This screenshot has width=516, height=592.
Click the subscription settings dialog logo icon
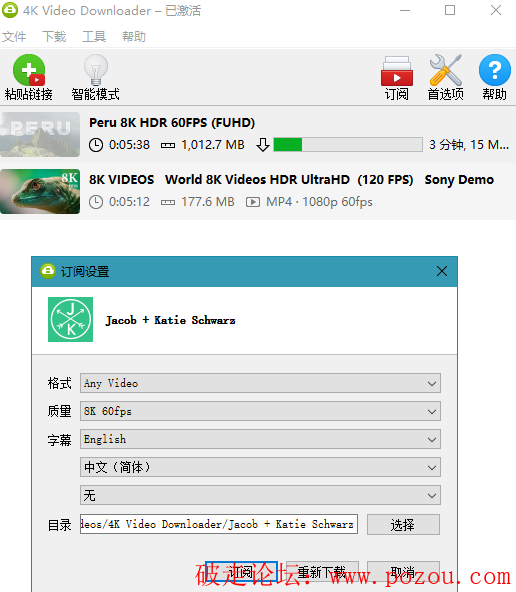coord(48,271)
